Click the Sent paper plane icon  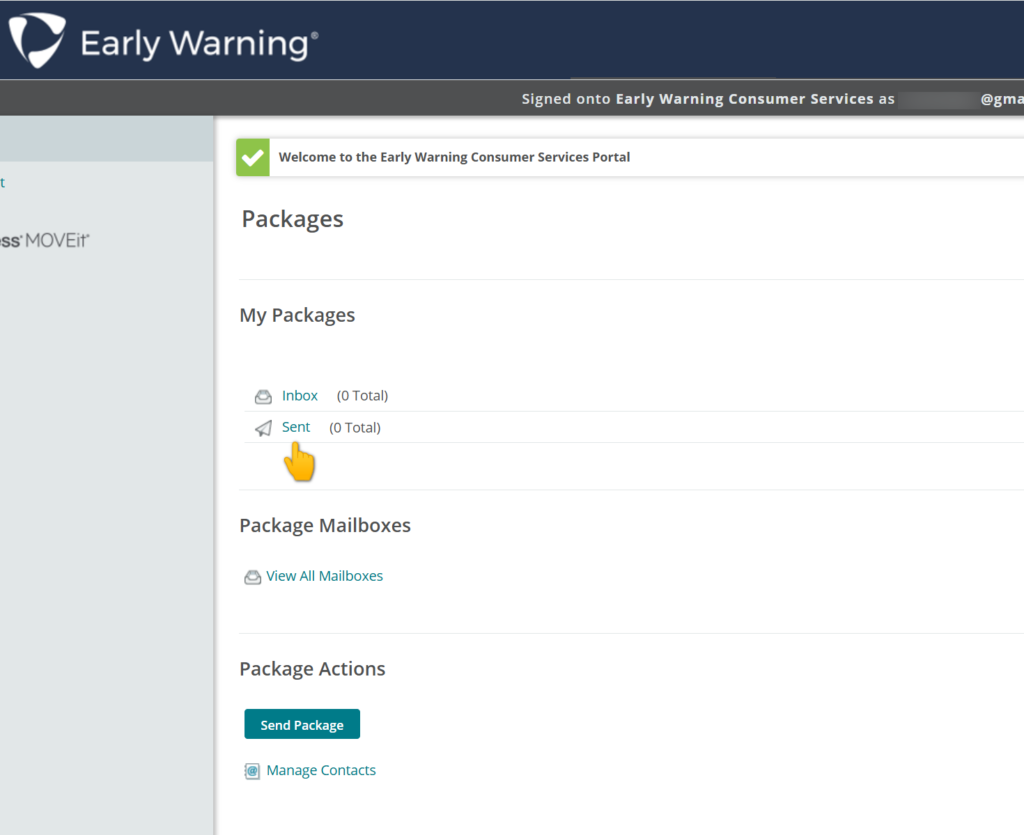[x=263, y=428]
